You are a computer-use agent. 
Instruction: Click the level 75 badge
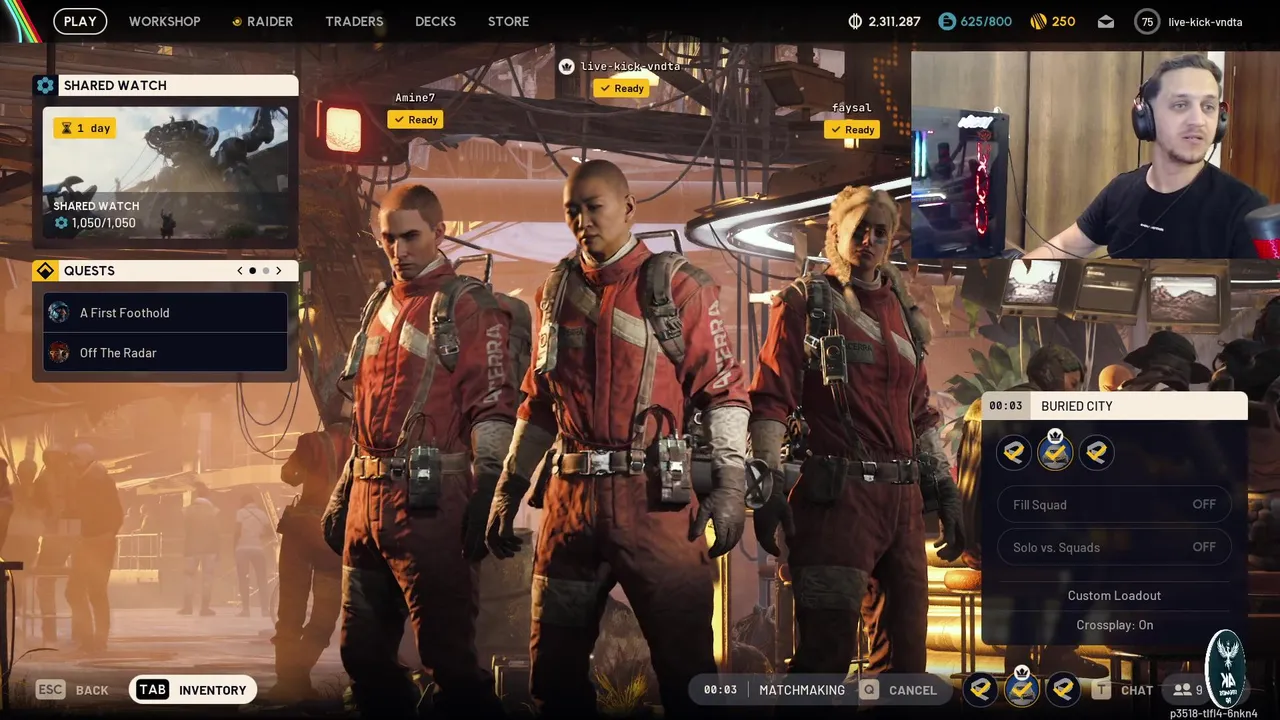(x=1147, y=21)
